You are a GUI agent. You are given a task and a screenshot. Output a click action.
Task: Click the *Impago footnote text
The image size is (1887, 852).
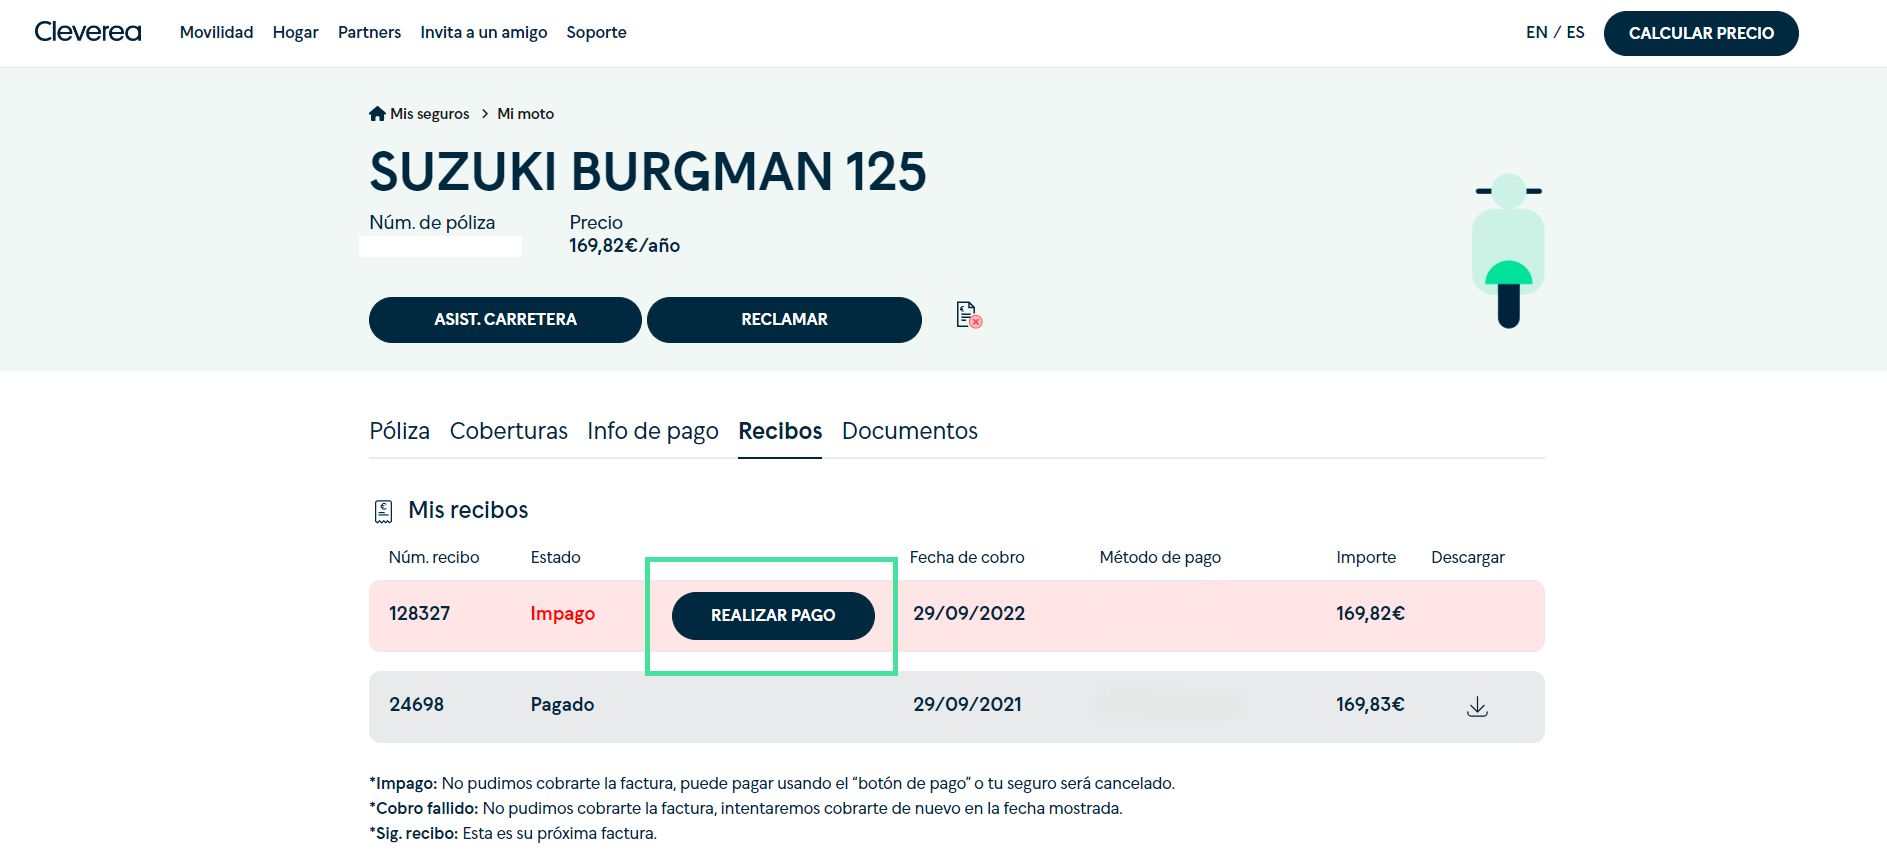tap(772, 784)
